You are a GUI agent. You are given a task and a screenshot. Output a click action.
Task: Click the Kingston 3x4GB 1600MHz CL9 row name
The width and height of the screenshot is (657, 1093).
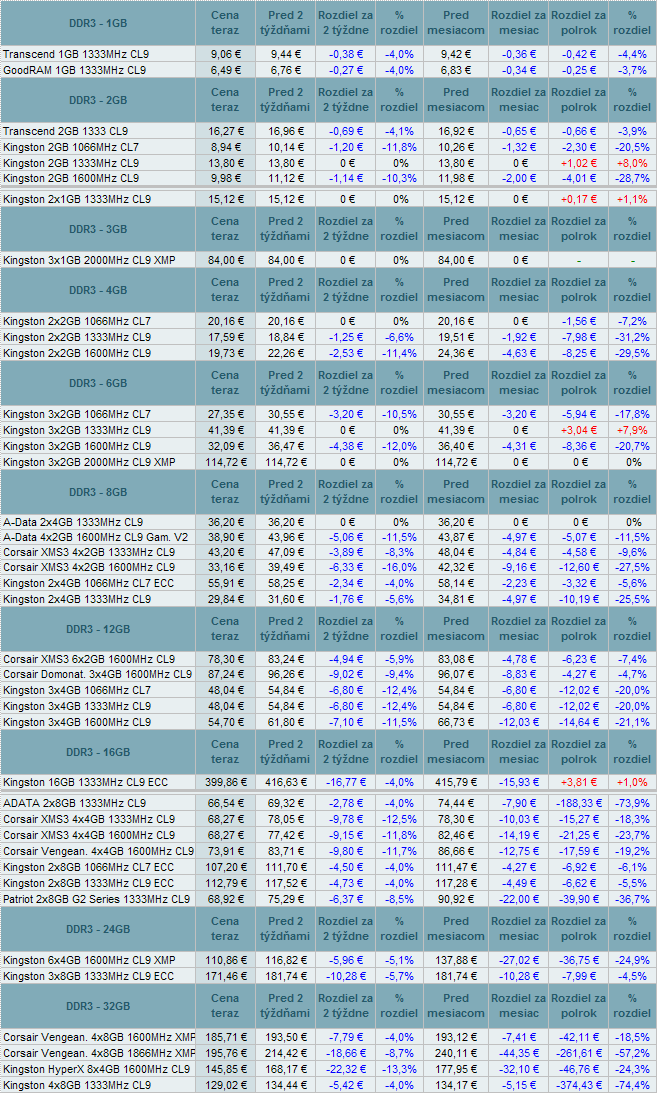(x=77, y=722)
